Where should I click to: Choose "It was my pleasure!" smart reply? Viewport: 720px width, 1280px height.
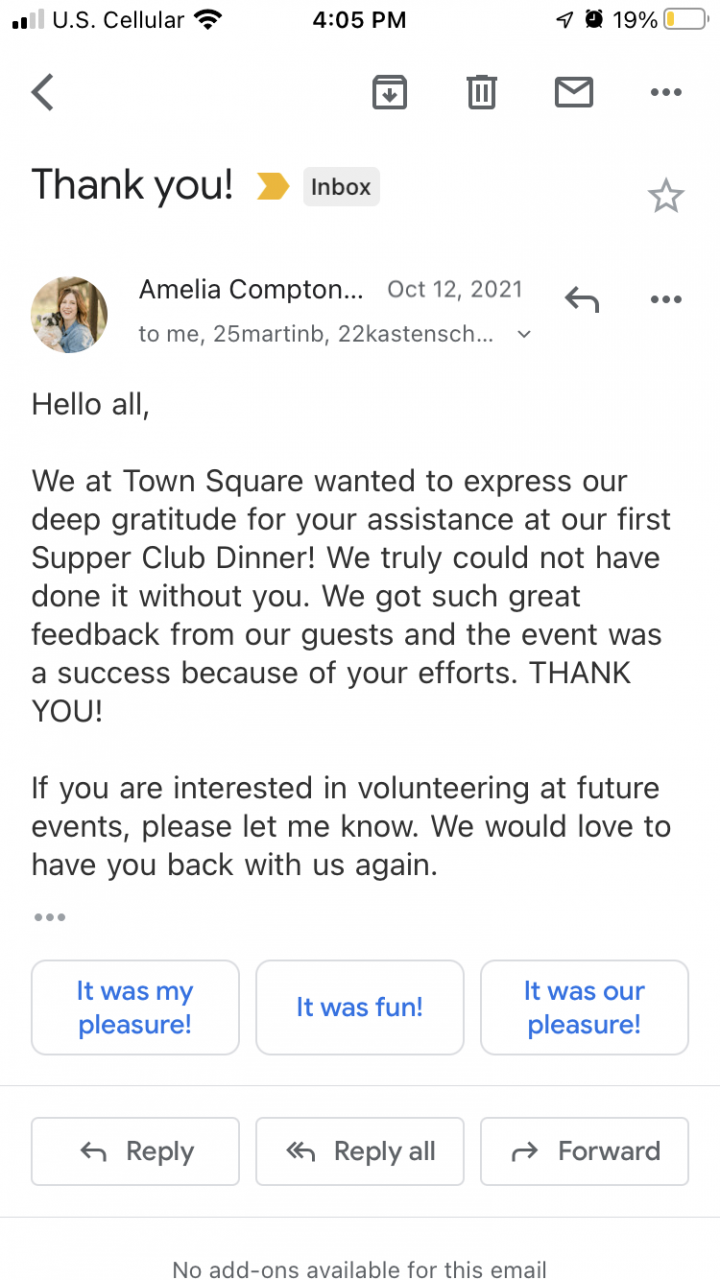[135, 1007]
